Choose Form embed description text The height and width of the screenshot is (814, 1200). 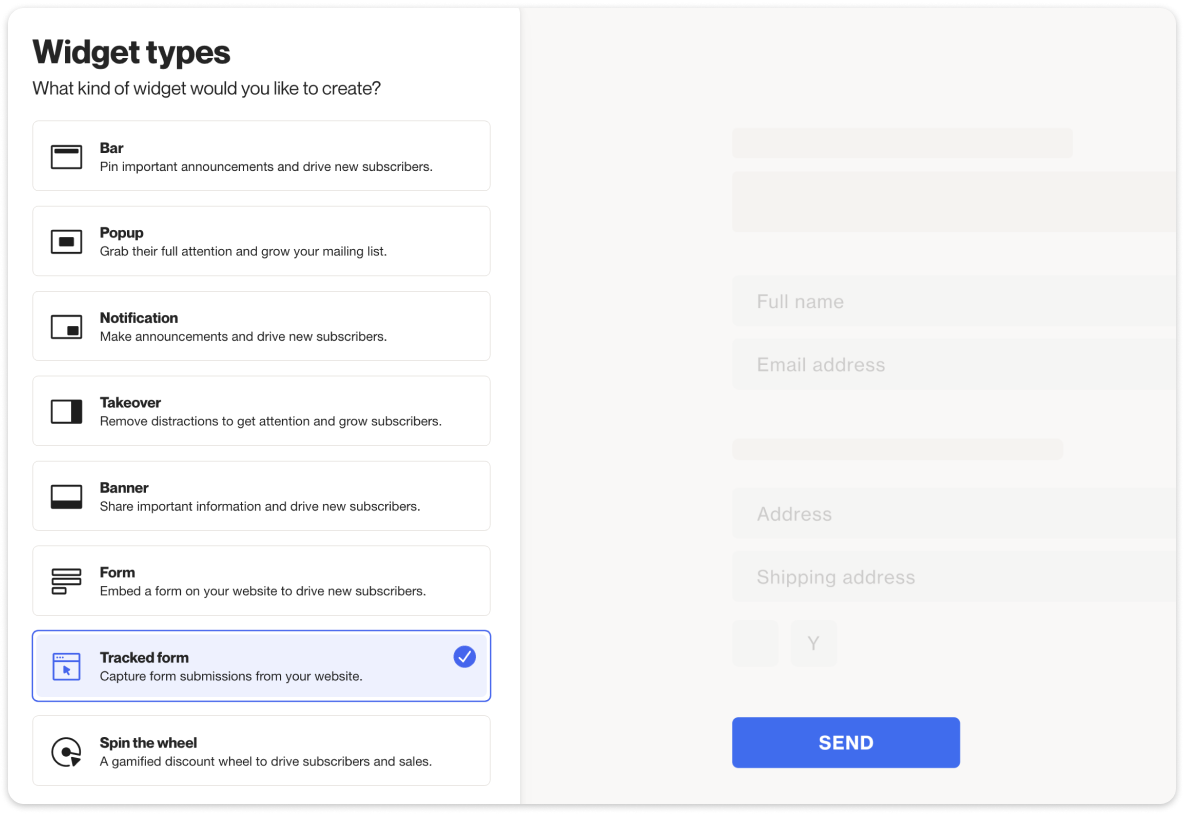click(262, 592)
